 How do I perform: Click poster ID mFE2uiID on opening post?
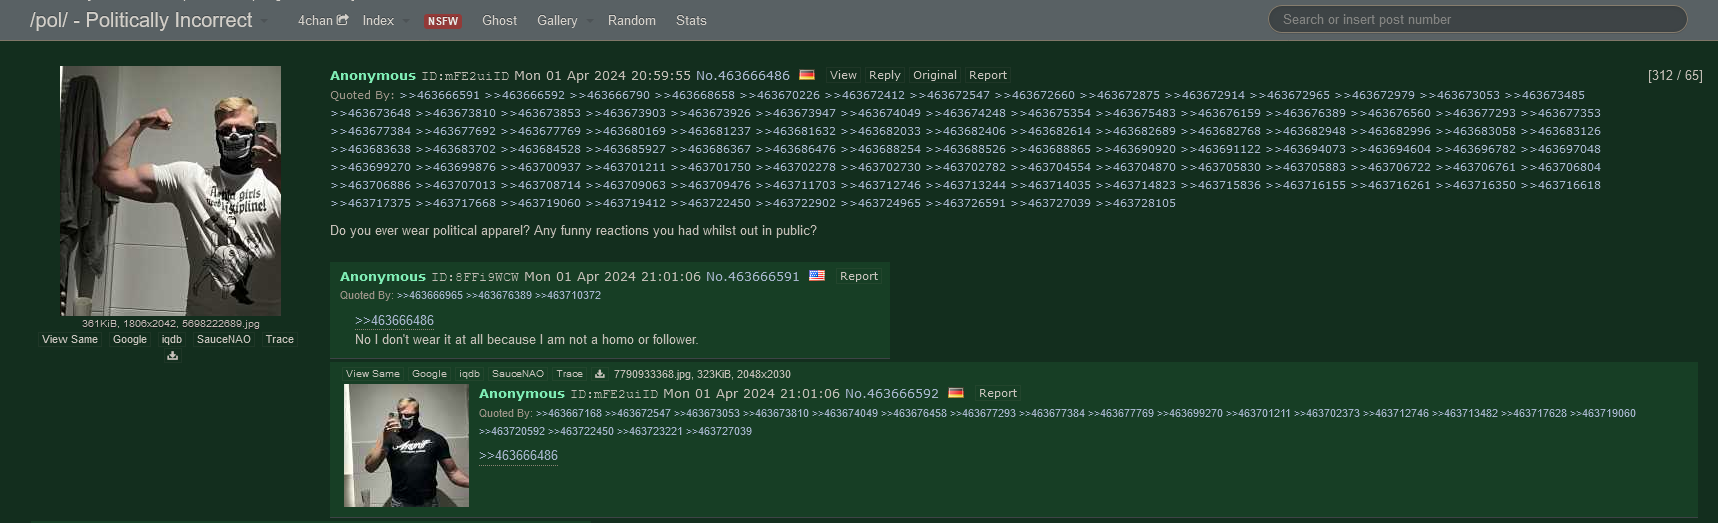tap(465, 76)
